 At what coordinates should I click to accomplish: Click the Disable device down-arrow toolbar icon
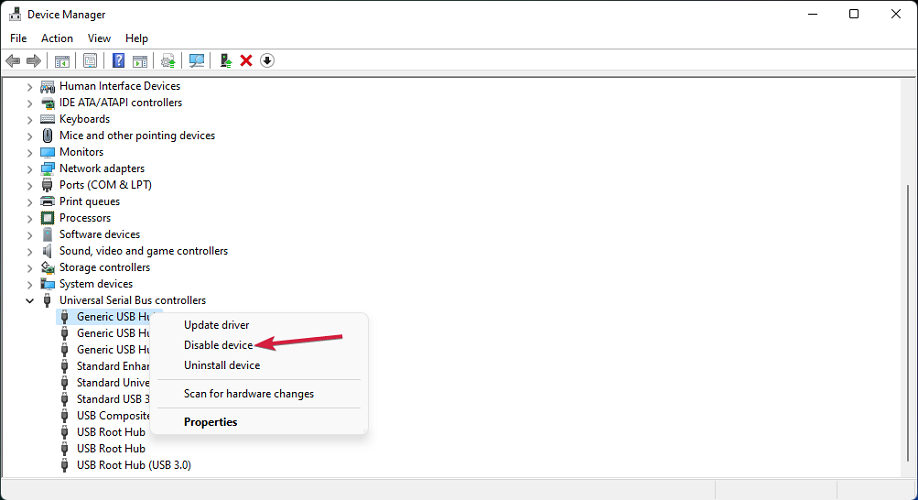[267, 61]
